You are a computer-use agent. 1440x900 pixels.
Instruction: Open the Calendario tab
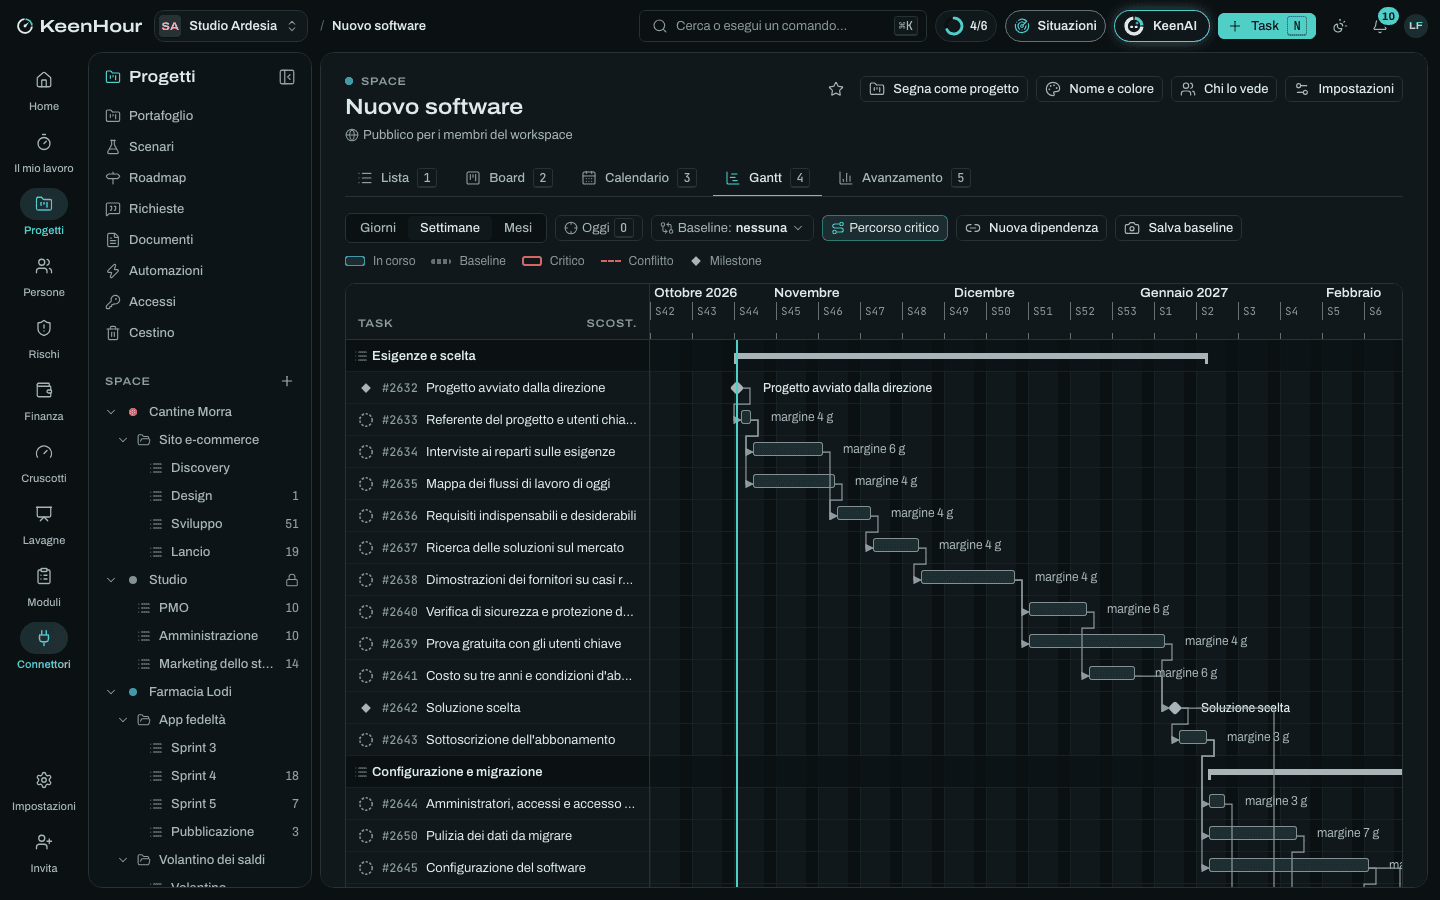[638, 178]
